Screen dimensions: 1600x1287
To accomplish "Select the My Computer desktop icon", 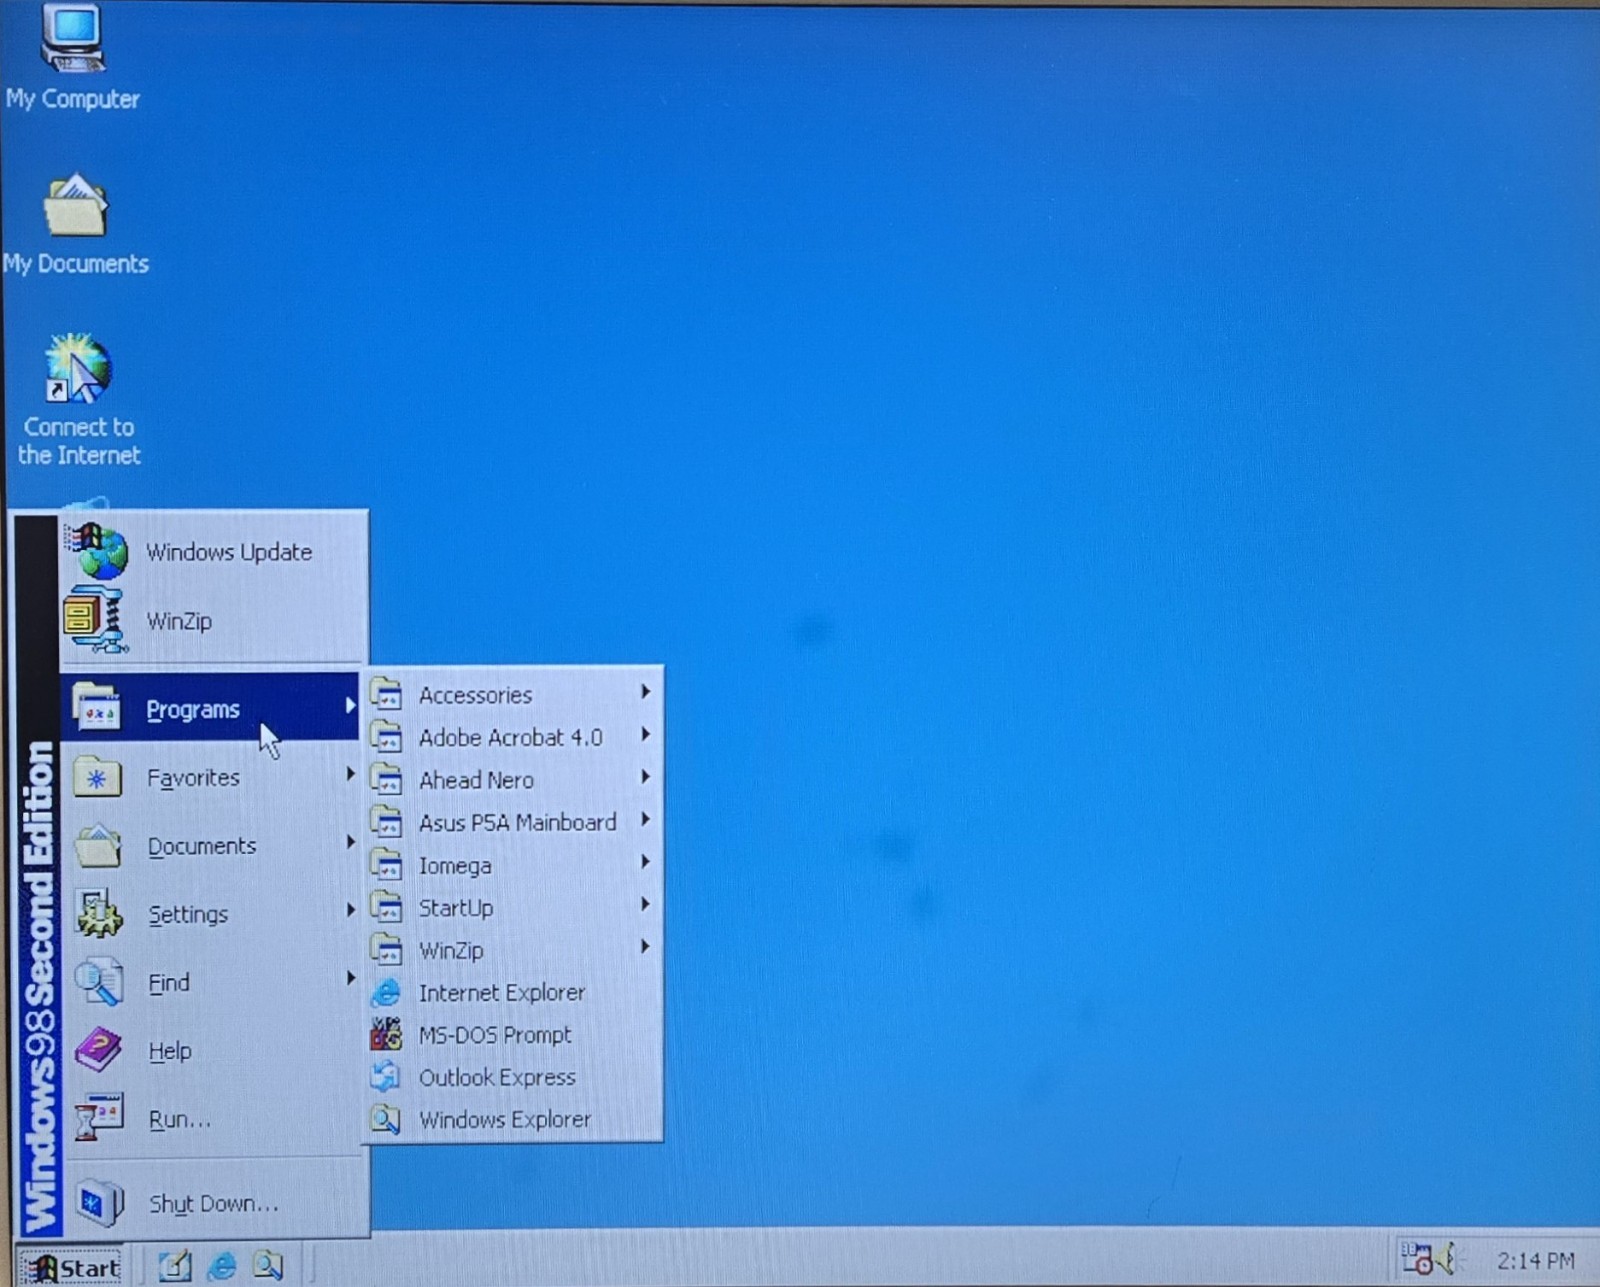I will tap(72, 58).
